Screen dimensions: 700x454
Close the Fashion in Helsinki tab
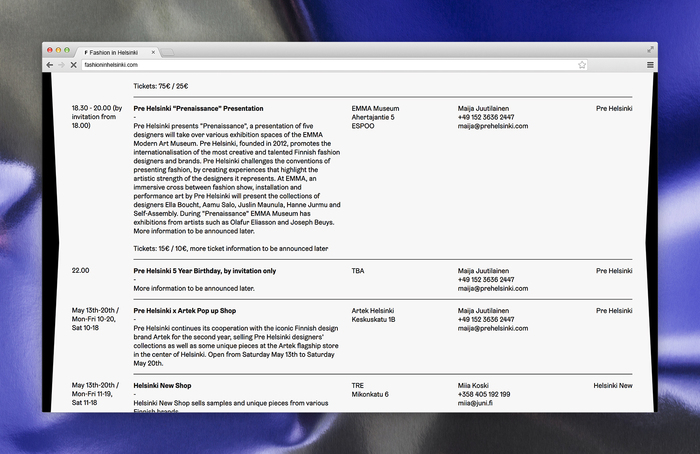coord(153,51)
